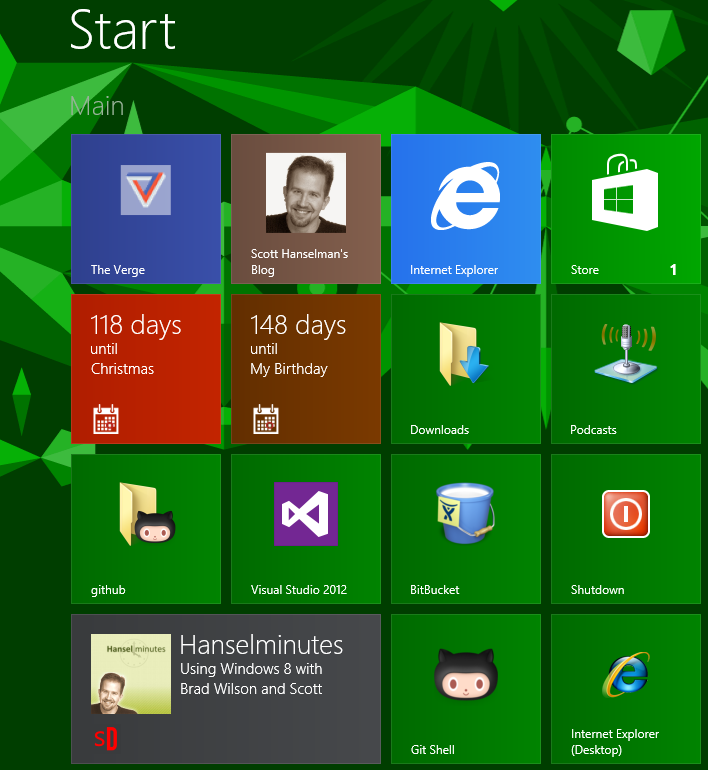Click calendar icon on My Birthday tile

266,418
